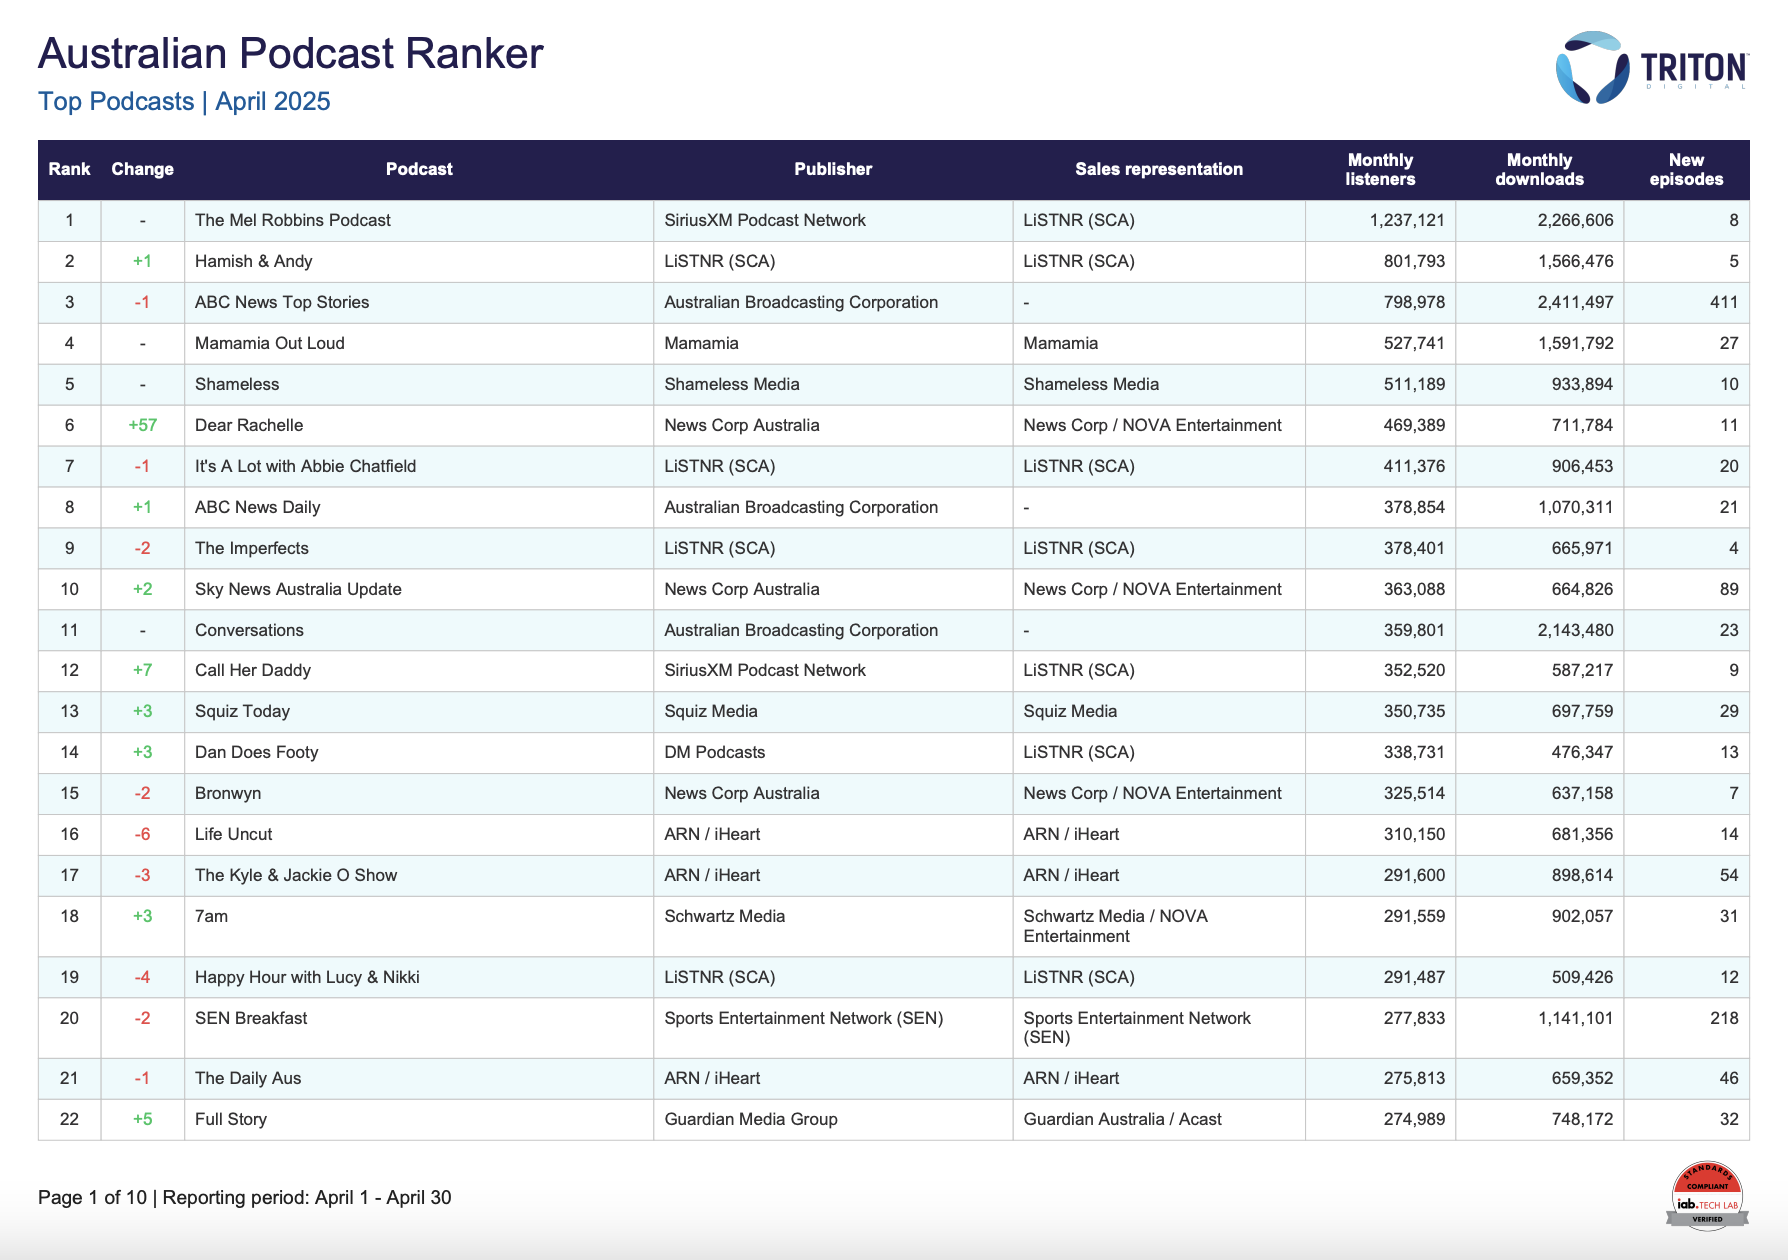Click The Kyle & Jackie O Show
1788x1260 pixels.
(x=296, y=875)
